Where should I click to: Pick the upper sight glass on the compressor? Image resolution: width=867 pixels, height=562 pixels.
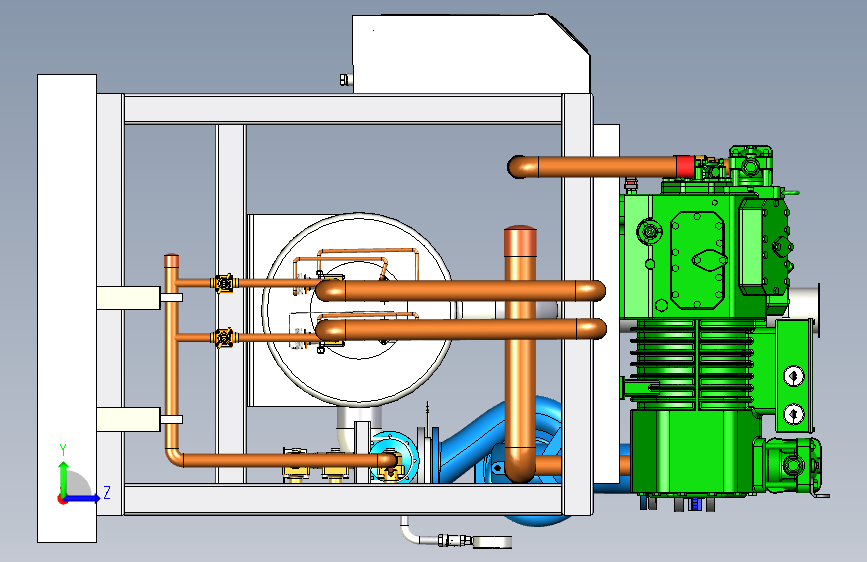point(794,376)
